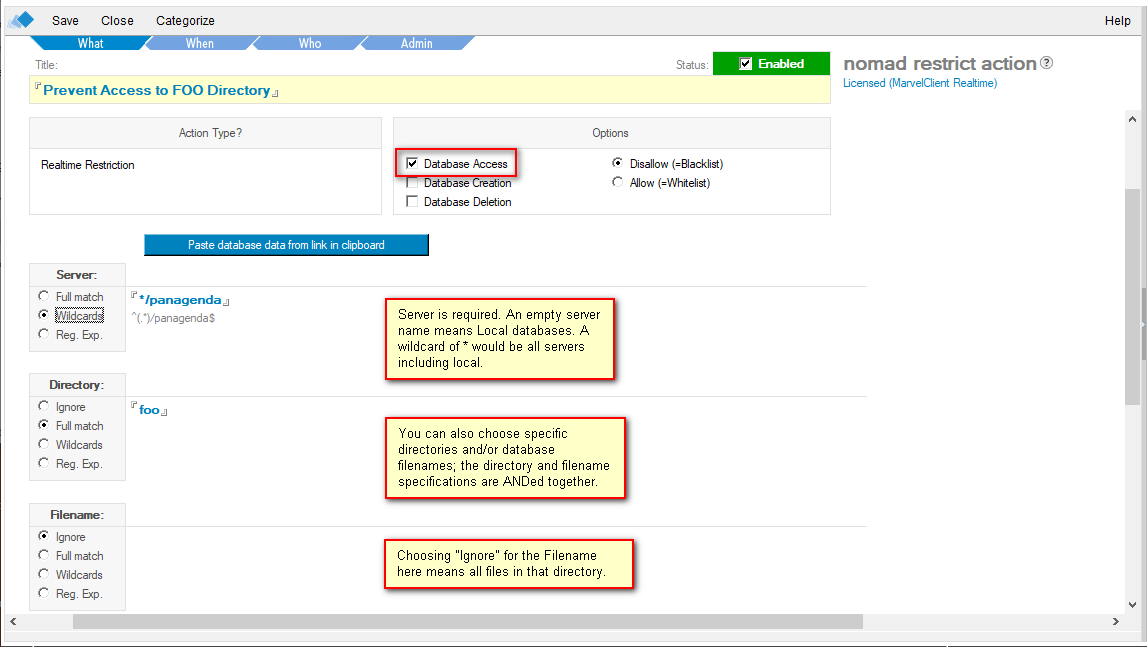Open the Admin tab
Image resolution: width=1147 pixels, height=647 pixels.
tap(417, 43)
